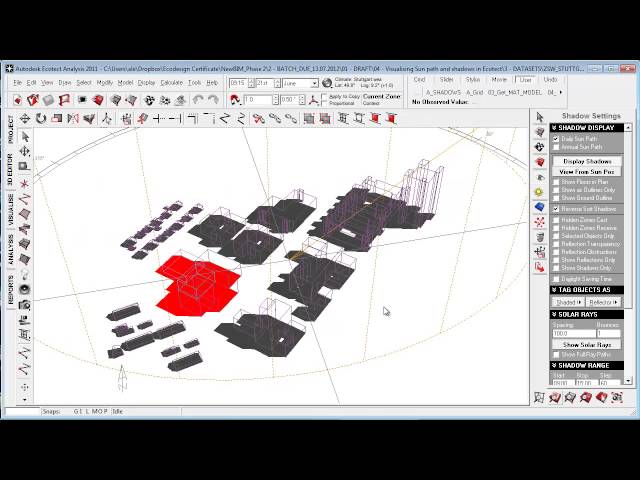640x480 pixels.
Task: Click the red rays icon in panel selector
Action: 540,222
